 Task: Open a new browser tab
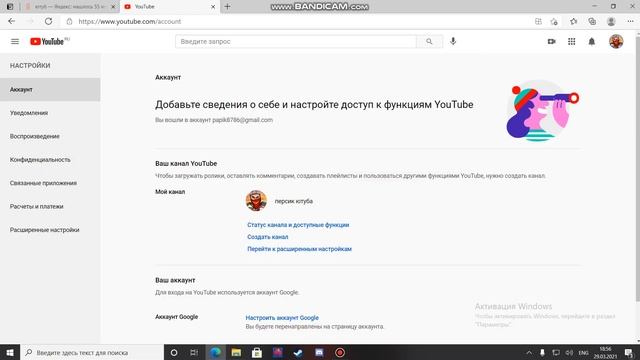coord(227,7)
